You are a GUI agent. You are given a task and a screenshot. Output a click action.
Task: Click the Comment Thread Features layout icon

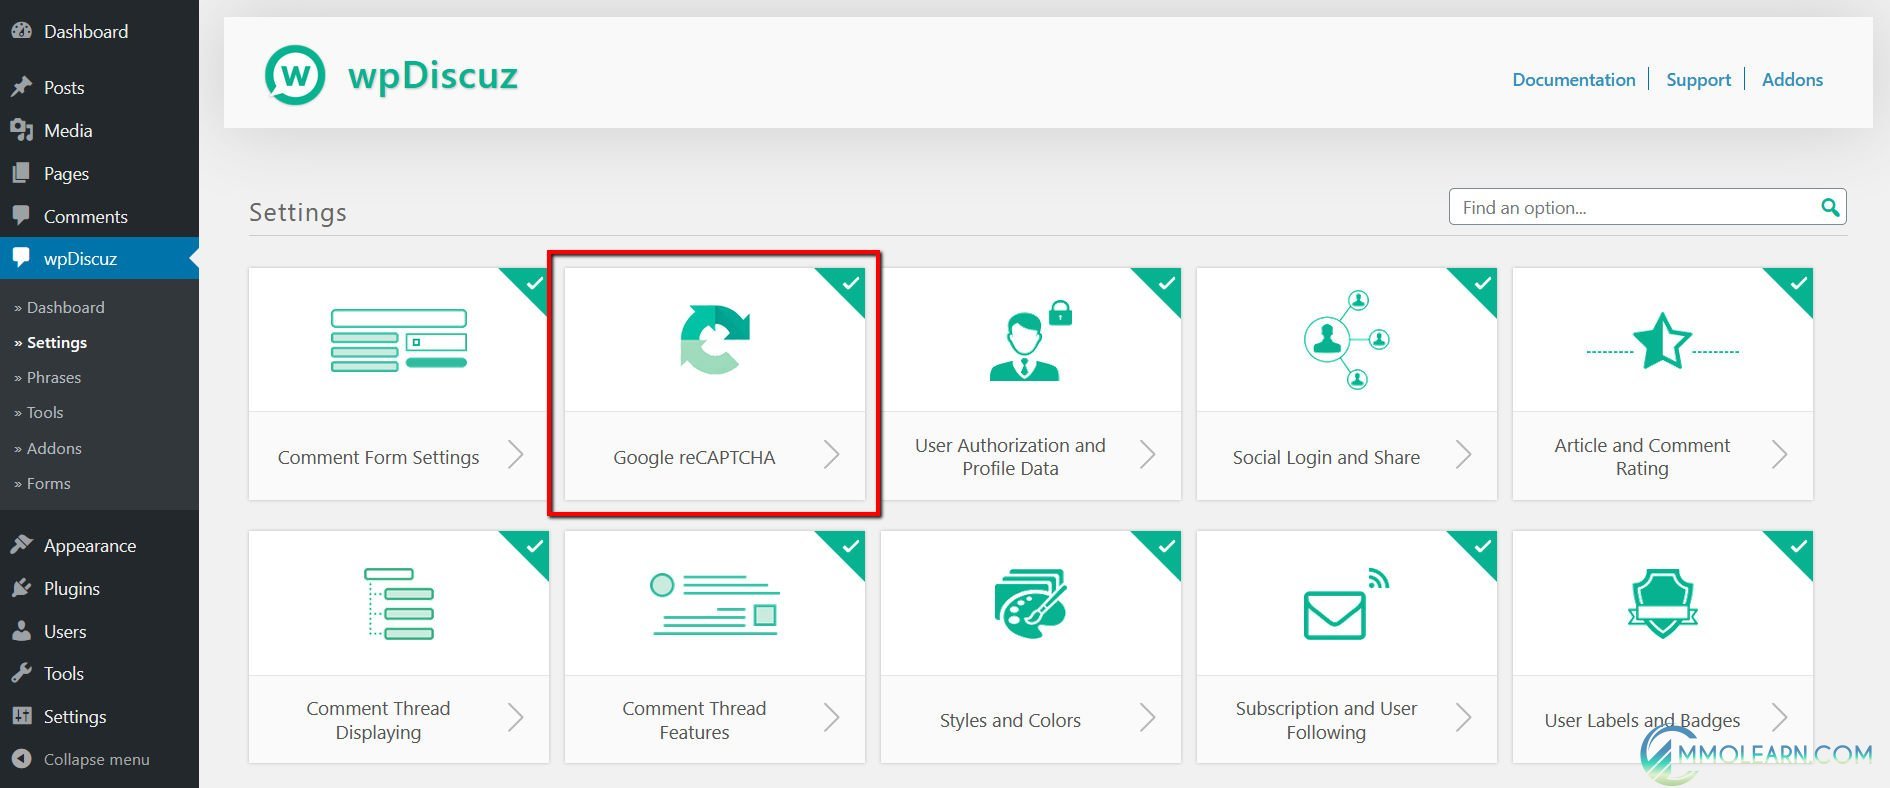(x=714, y=603)
